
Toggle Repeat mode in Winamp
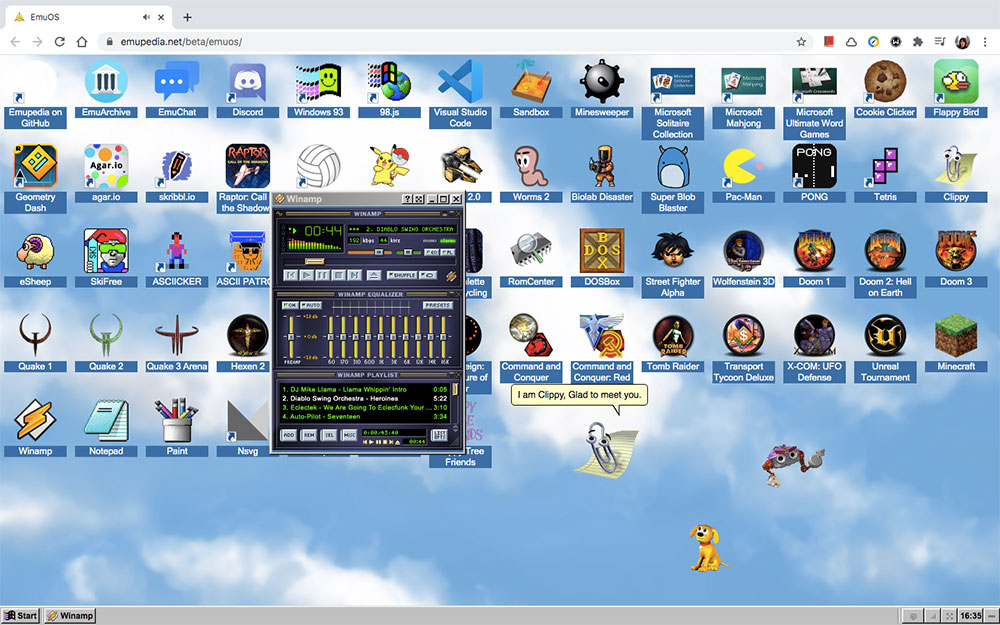428,273
